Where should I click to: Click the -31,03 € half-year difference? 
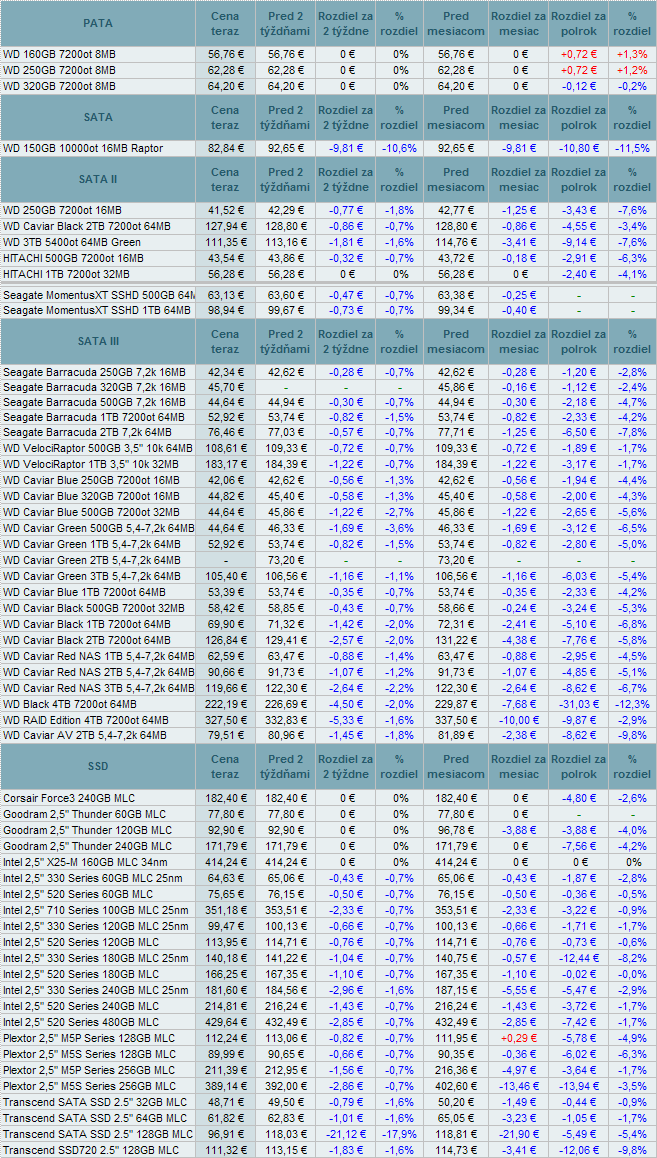(579, 704)
